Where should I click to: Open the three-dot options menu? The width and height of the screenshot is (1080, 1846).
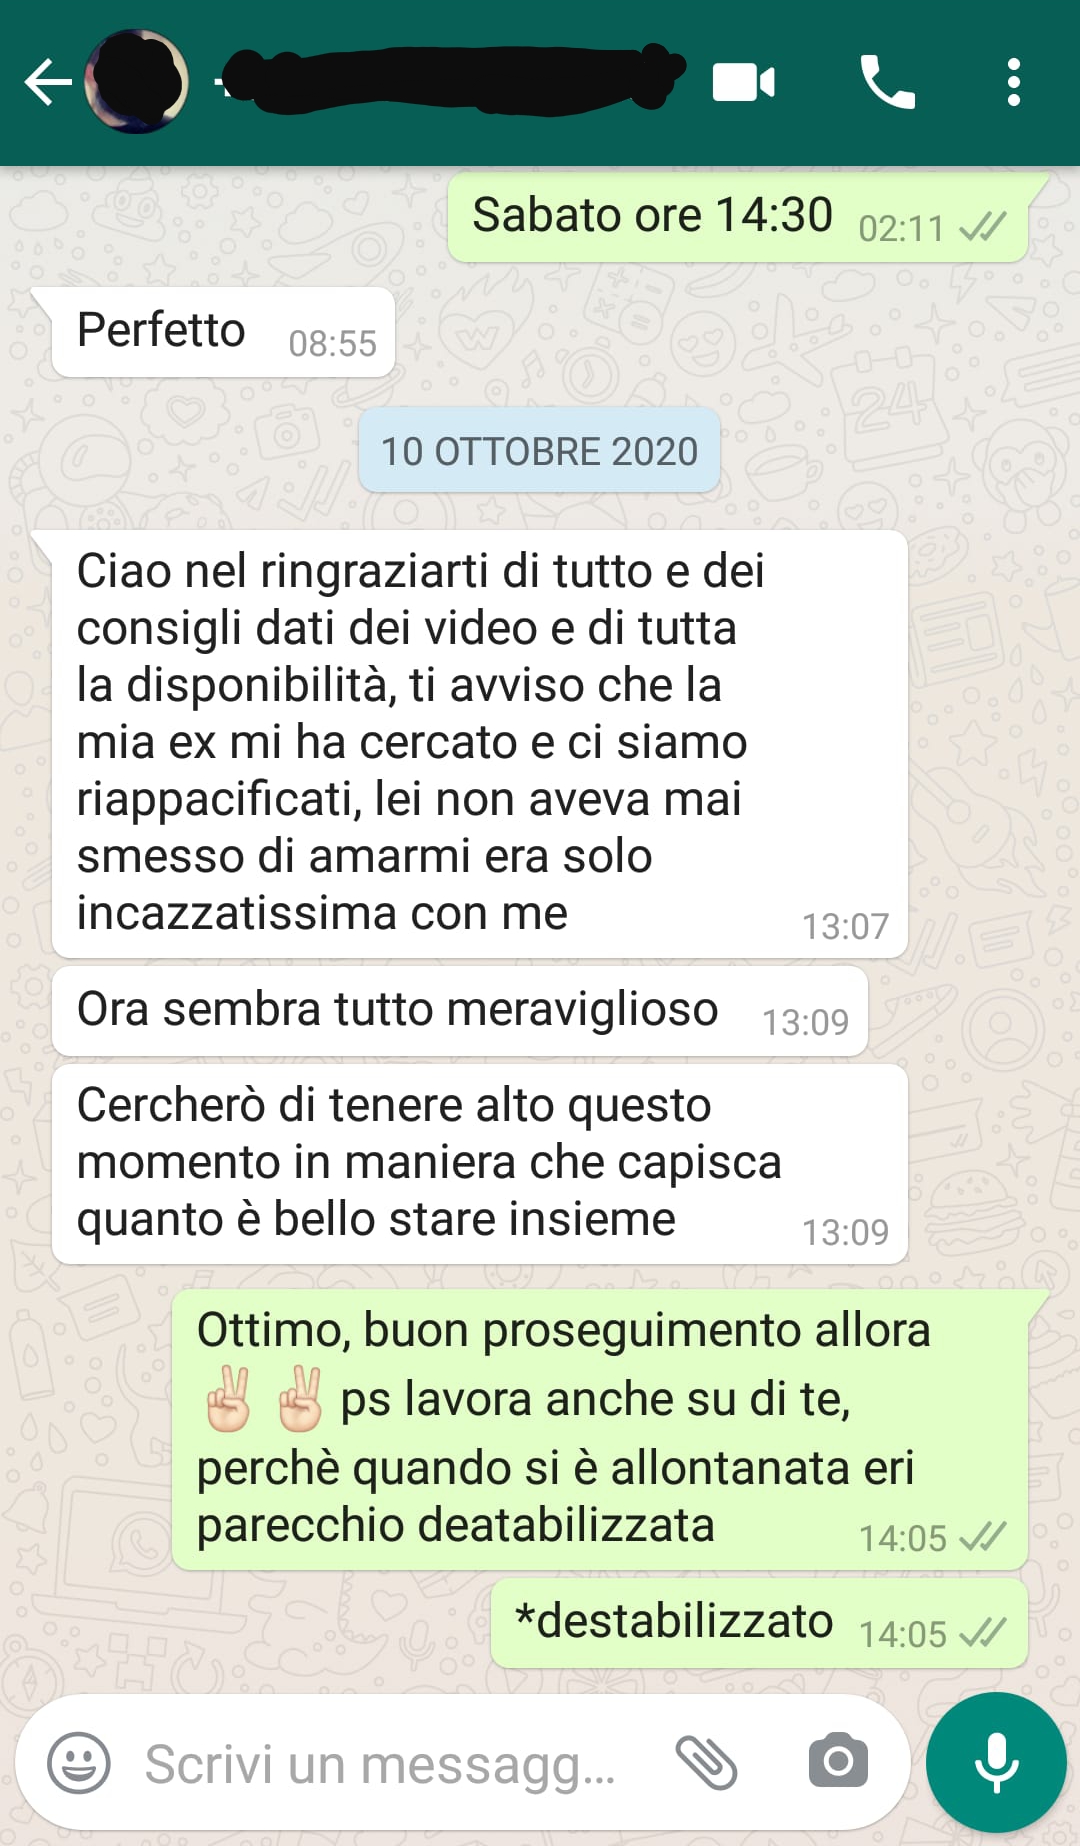(1013, 82)
